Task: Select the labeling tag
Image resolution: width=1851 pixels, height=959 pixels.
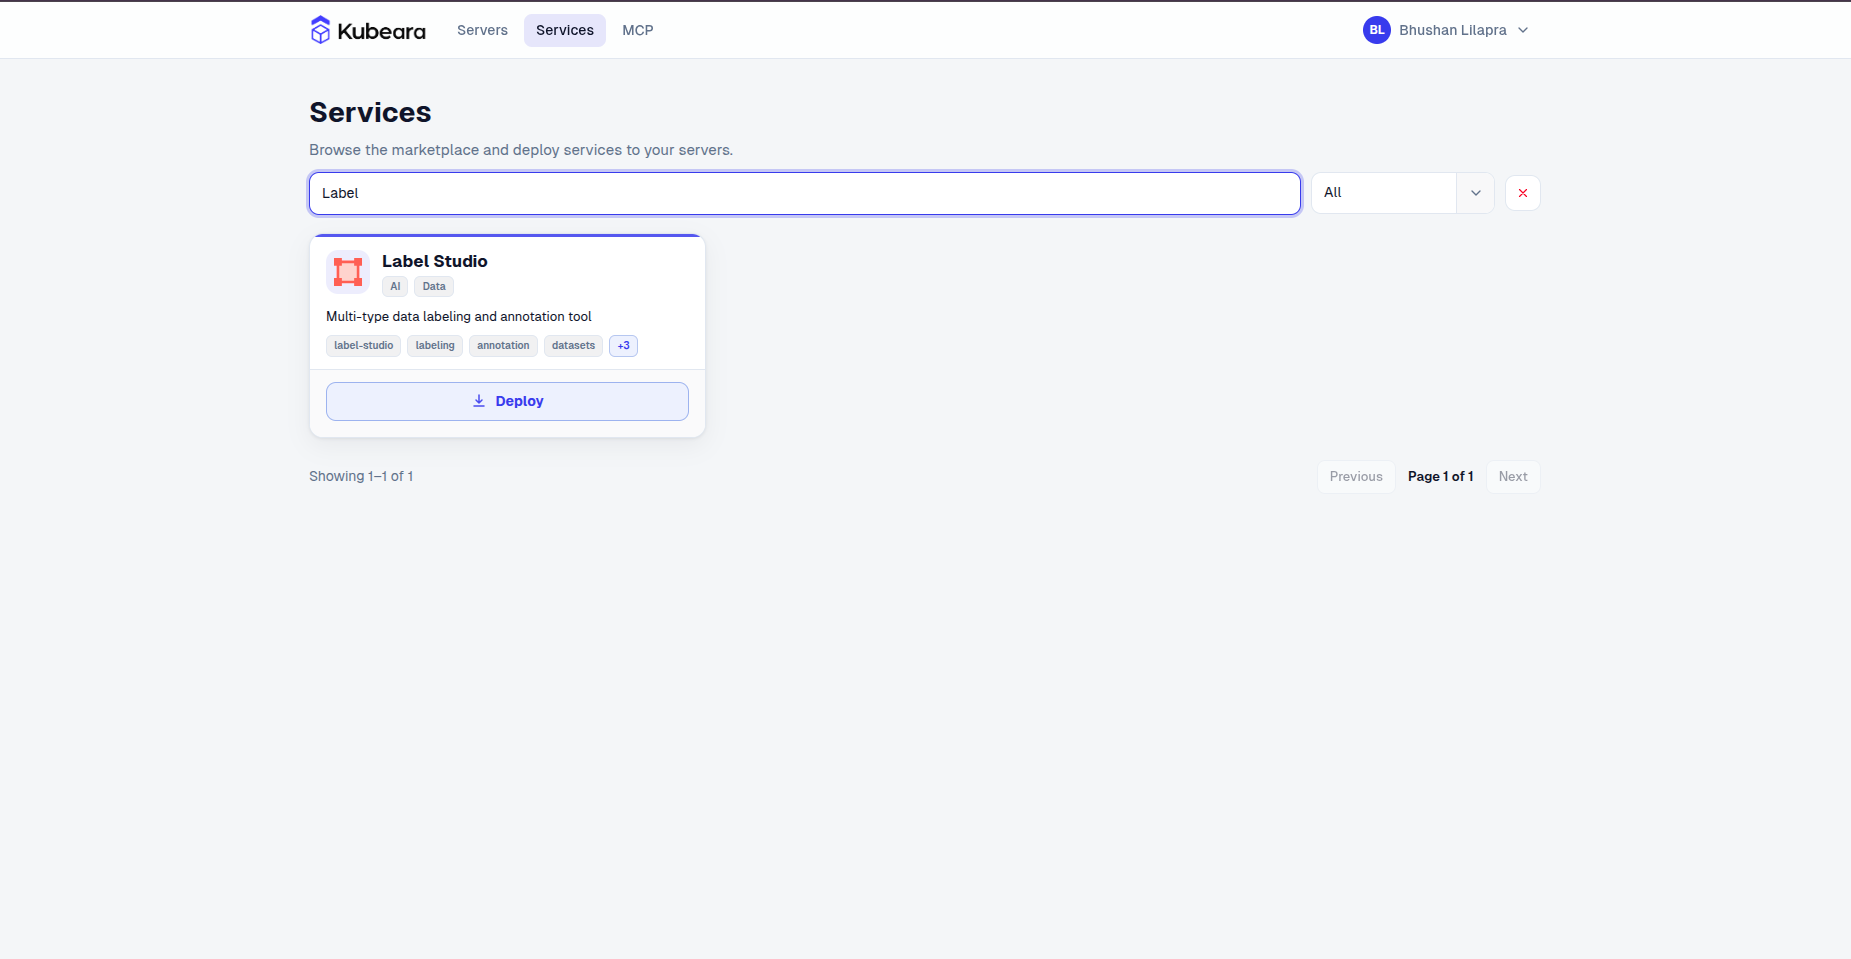Action: [435, 346]
